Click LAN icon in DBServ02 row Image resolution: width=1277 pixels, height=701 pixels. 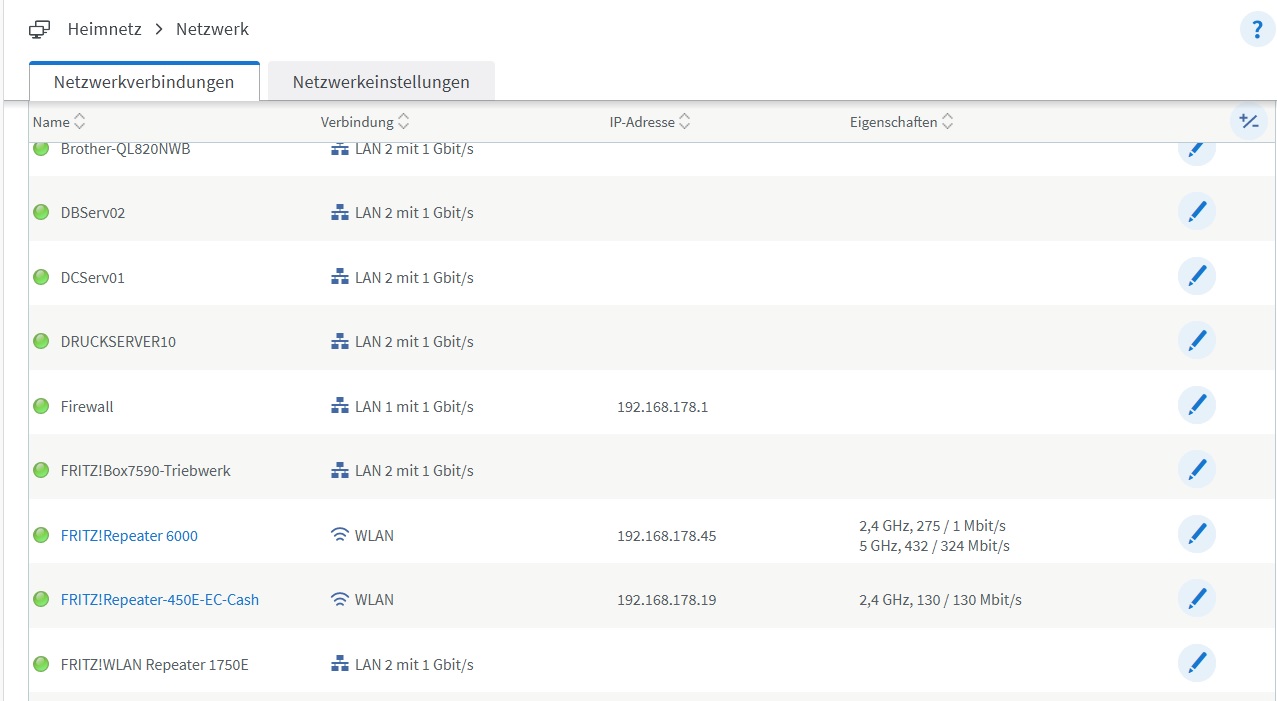click(x=340, y=212)
